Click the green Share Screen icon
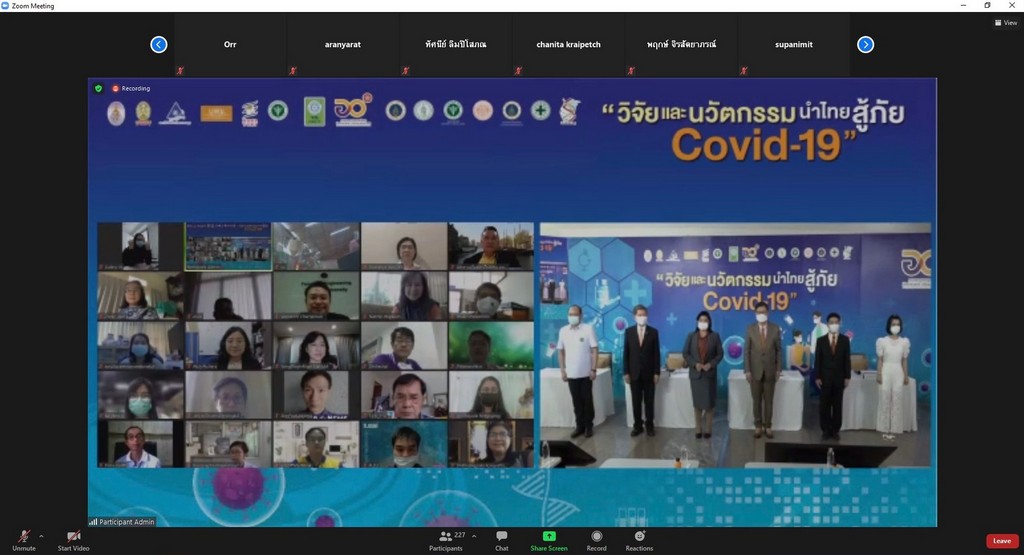The width and height of the screenshot is (1024, 555). click(x=548, y=538)
